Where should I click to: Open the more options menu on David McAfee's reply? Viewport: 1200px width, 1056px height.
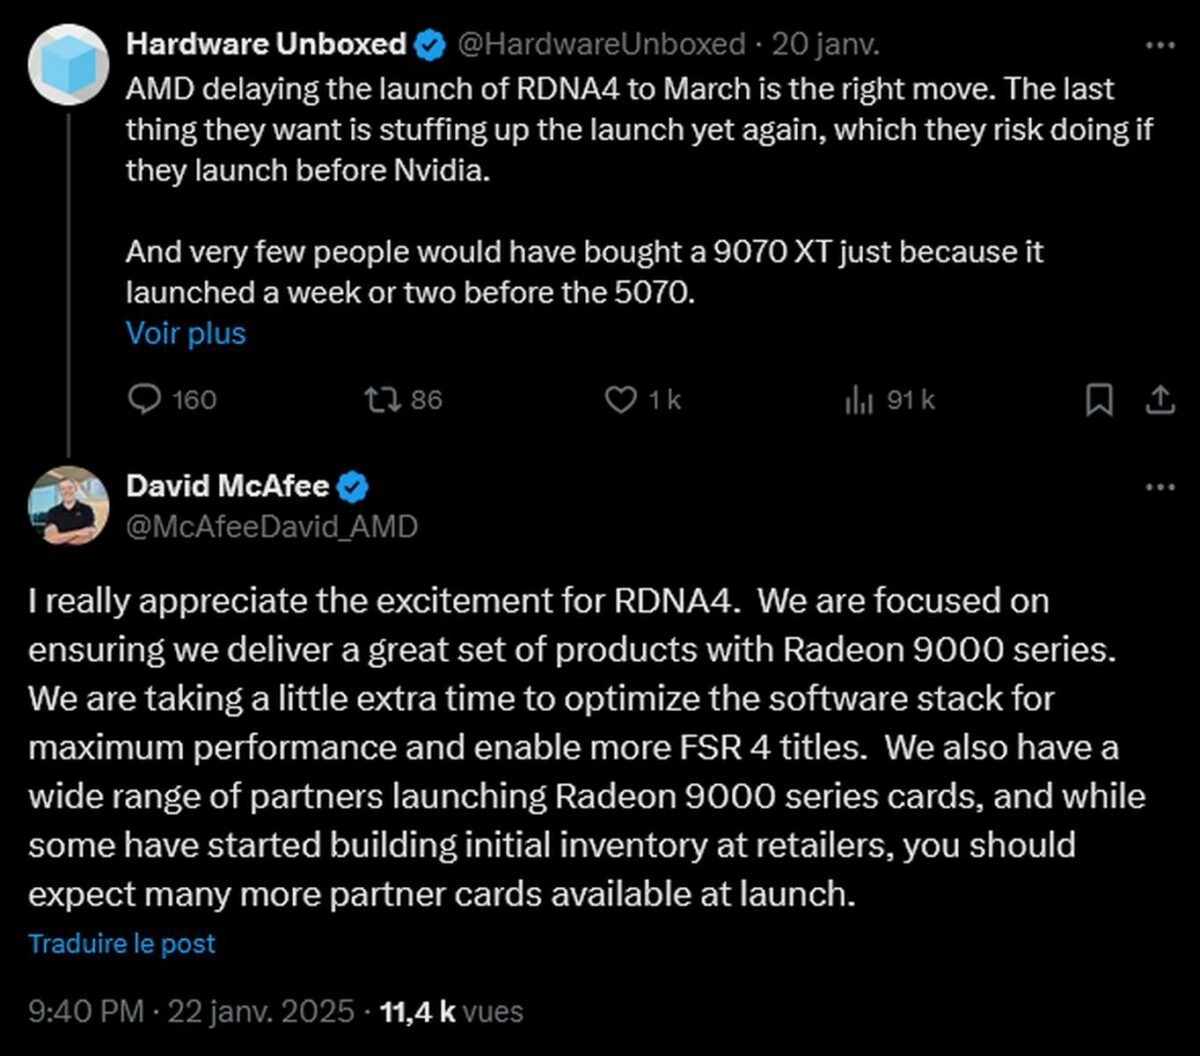pos(1159,485)
